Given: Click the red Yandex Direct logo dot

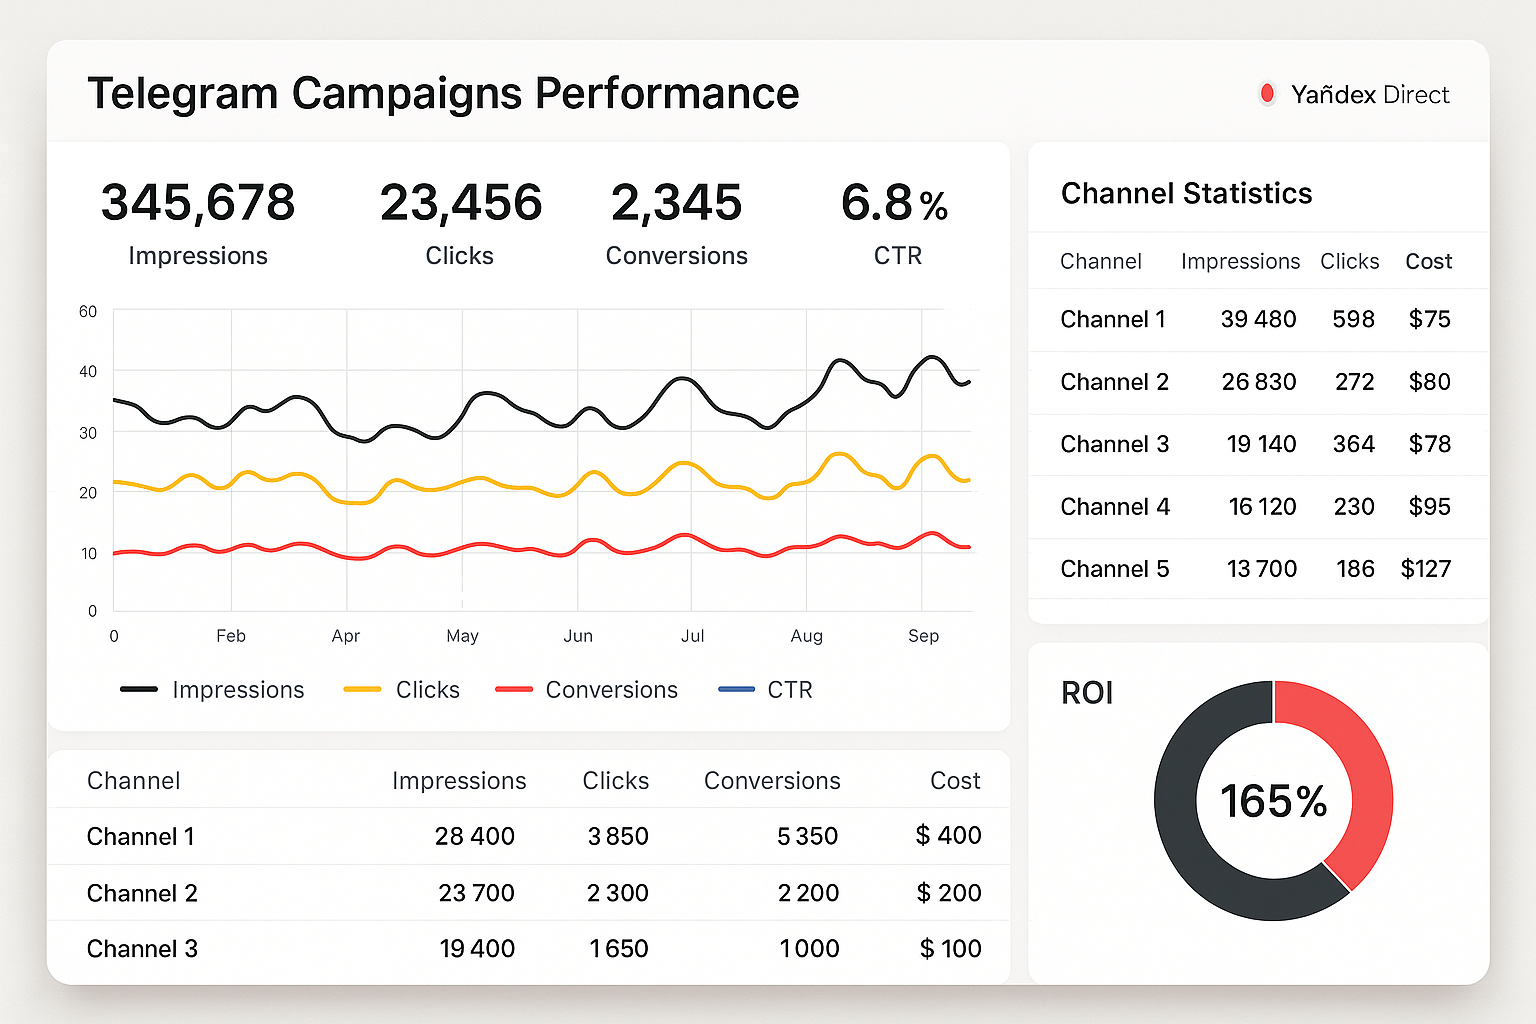Looking at the screenshot, I should click(x=1267, y=94).
